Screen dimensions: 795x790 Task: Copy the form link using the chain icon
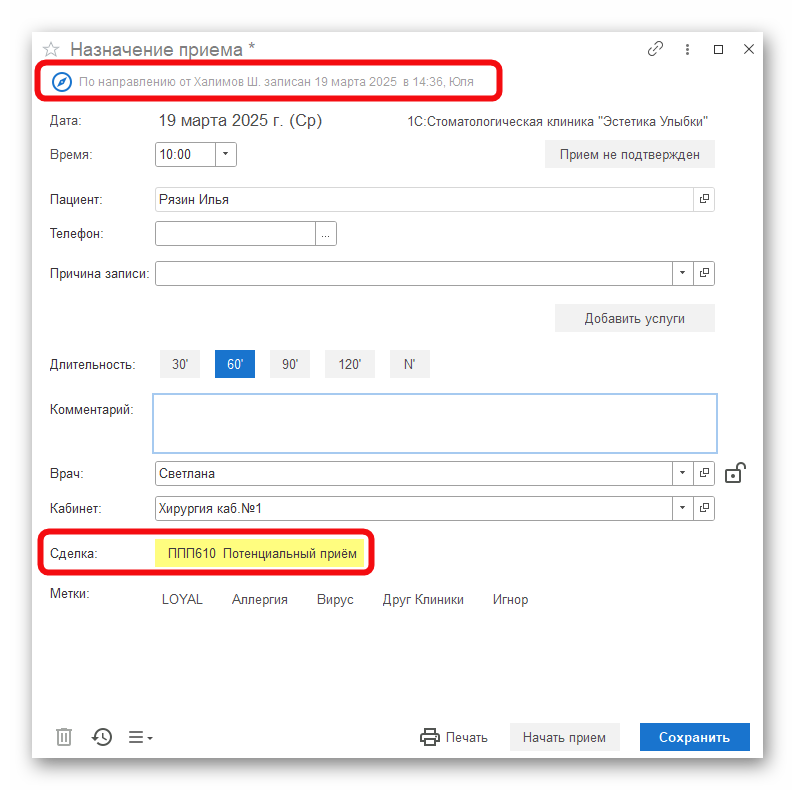click(x=656, y=49)
